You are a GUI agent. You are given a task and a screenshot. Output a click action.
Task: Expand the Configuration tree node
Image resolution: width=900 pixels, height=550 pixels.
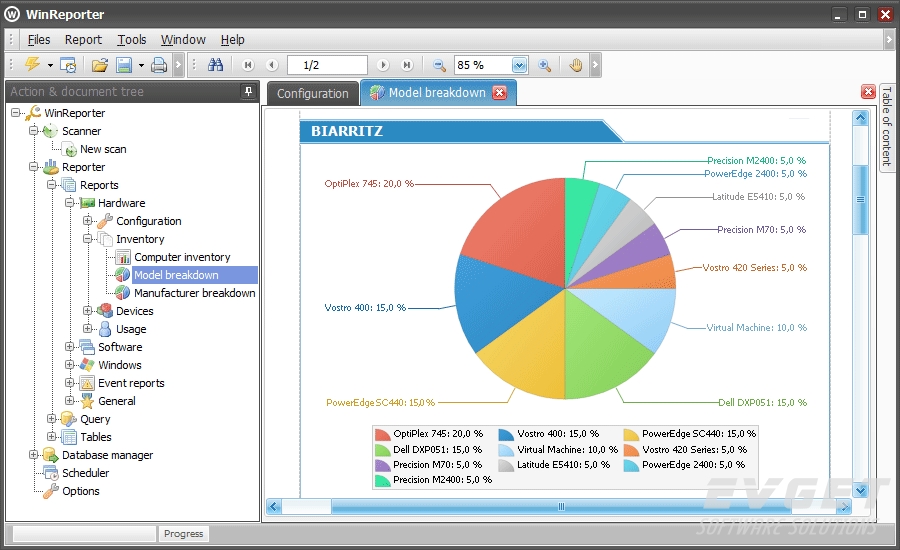tap(87, 220)
